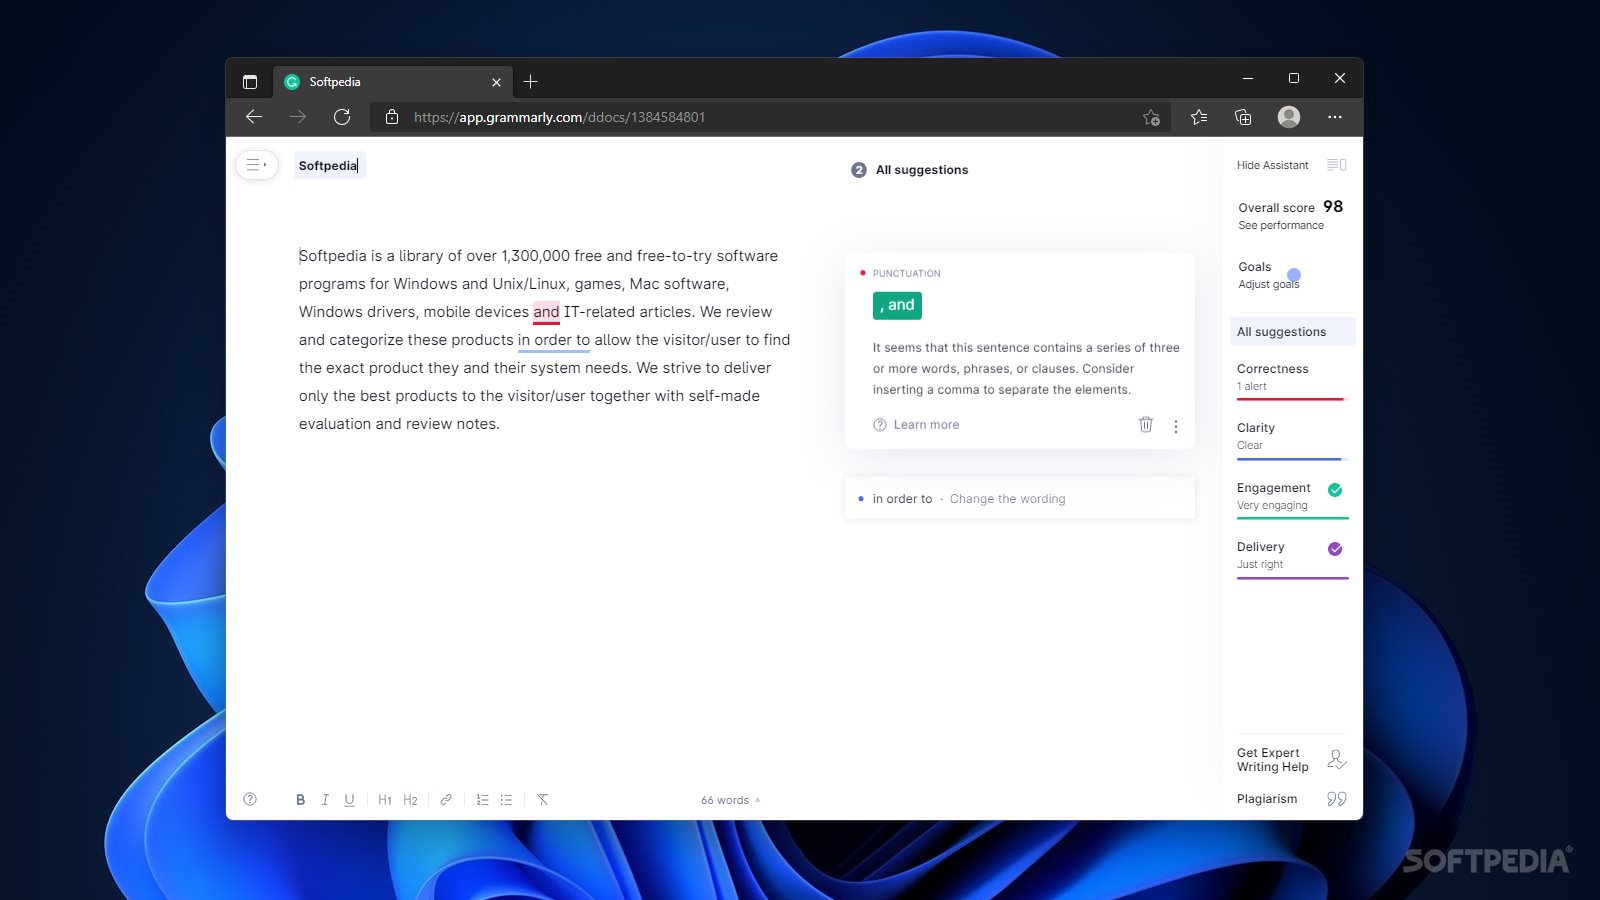Apply Heading 2 style
Screen dimensions: 1600x900
410,800
